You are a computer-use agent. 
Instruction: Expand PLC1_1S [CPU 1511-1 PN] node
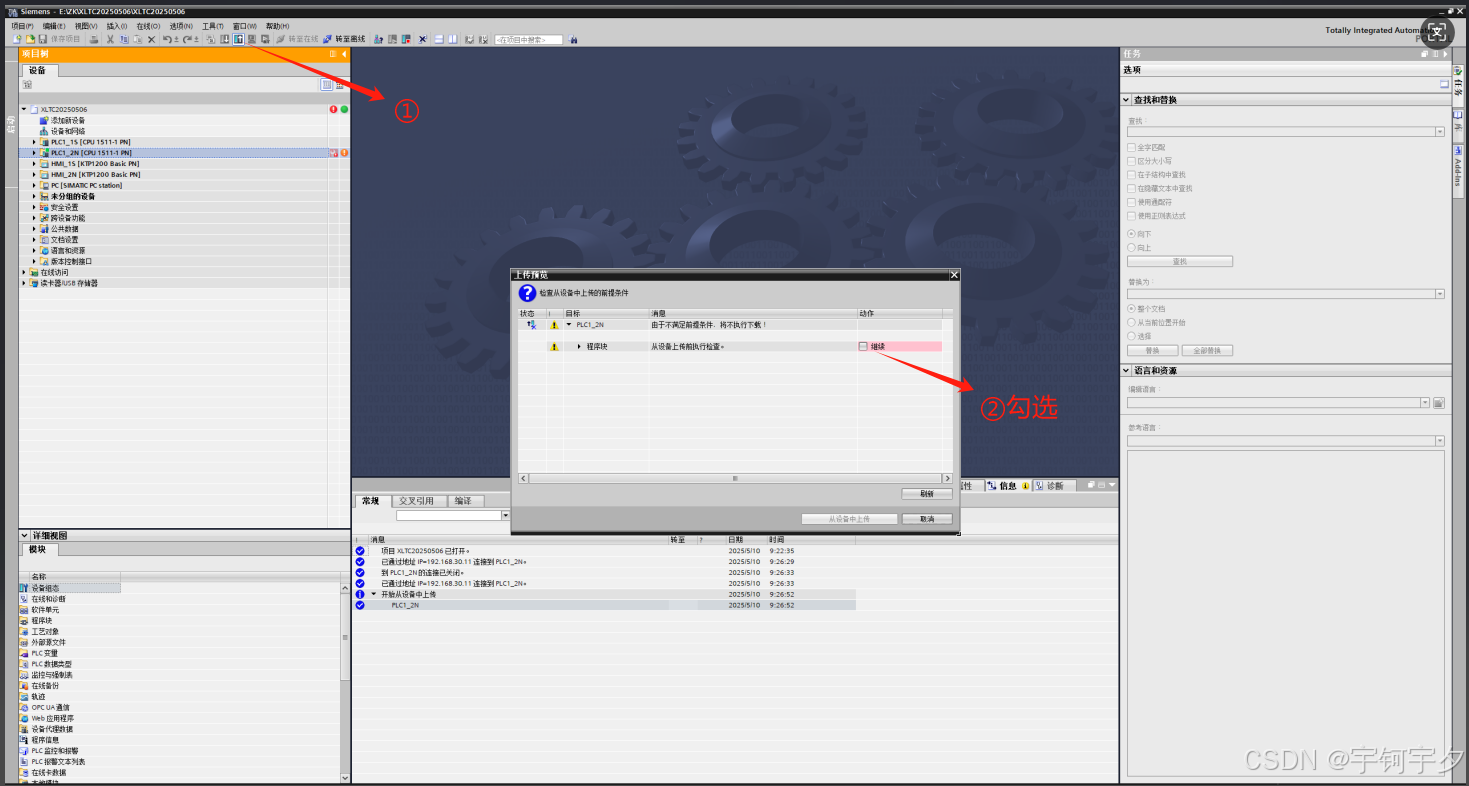click(34, 142)
